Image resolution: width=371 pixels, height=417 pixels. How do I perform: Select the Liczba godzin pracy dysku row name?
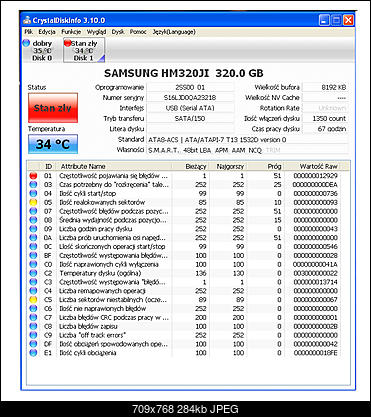click(96, 229)
